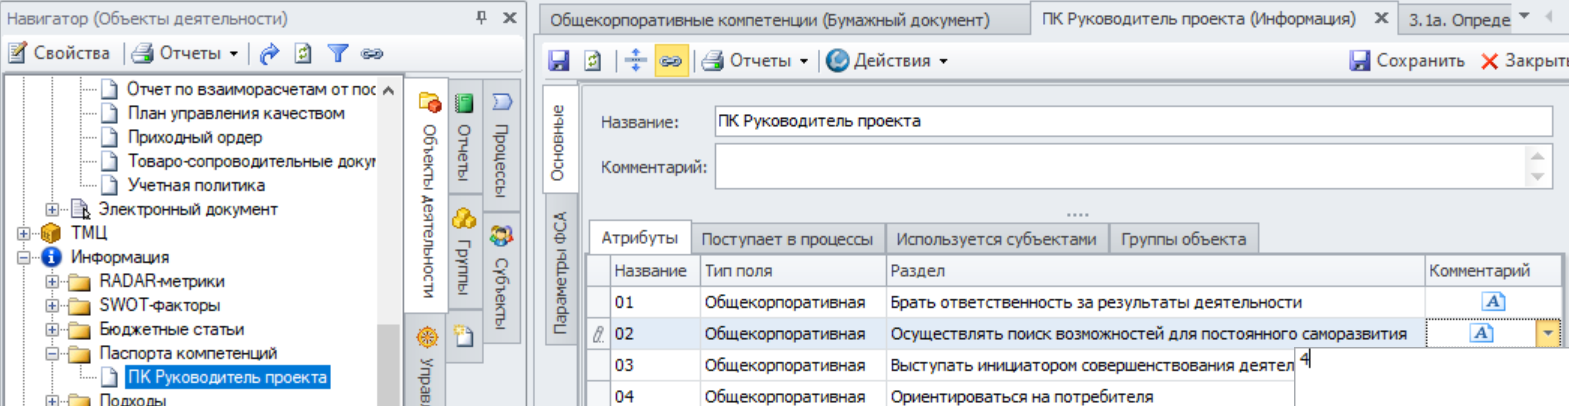The image size is (1569, 406).
Task: Click the Свойства button in Navigator
Action: click(x=60, y=54)
